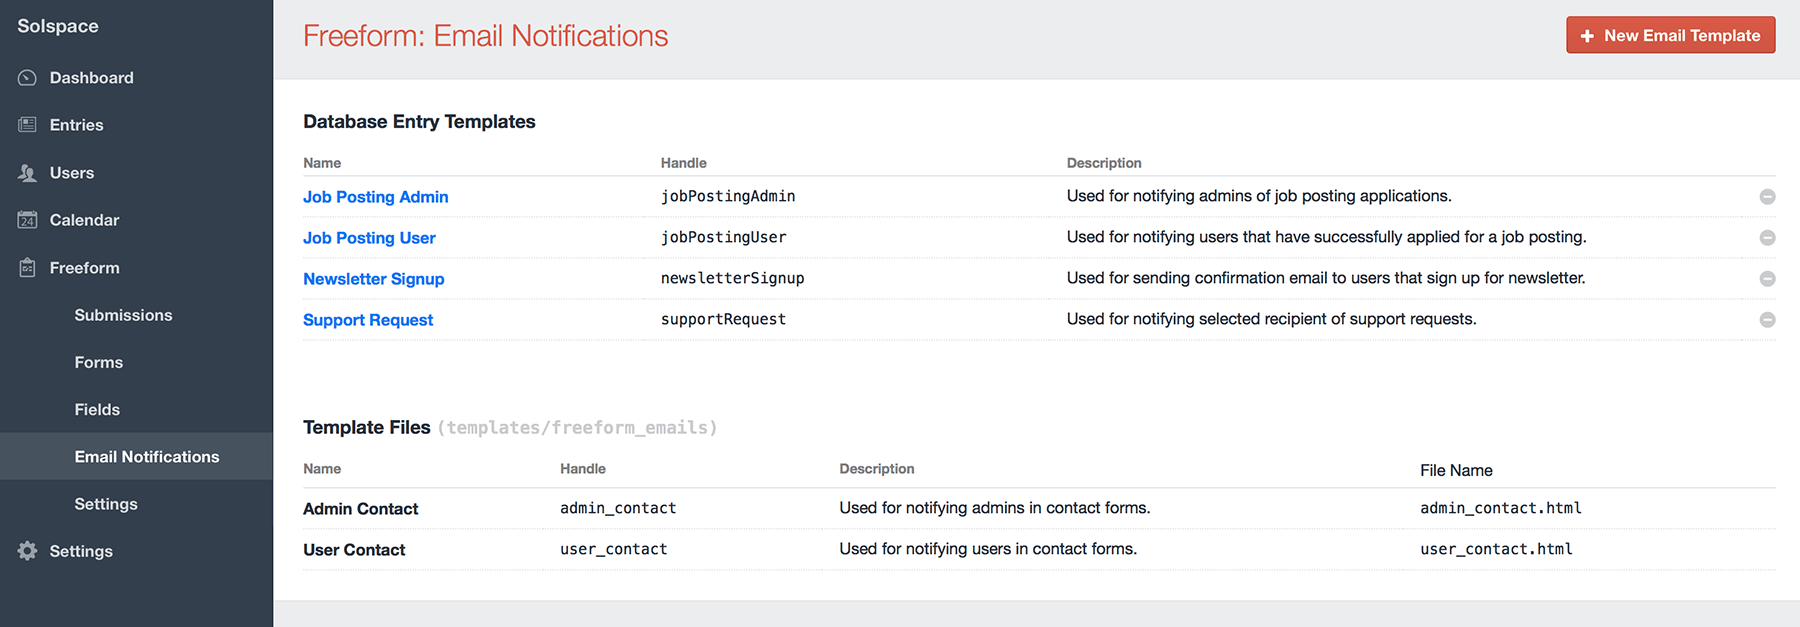Click the Freeform clipboard icon
1800x627 pixels.
coord(27,268)
